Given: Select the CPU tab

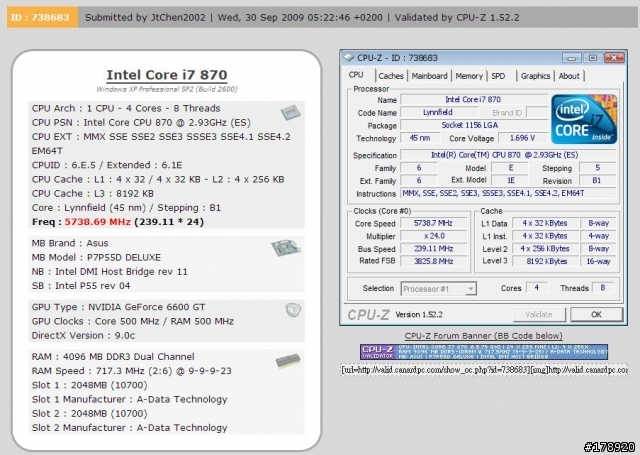Looking at the screenshot, I should pyautogui.click(x=356, y=75).
